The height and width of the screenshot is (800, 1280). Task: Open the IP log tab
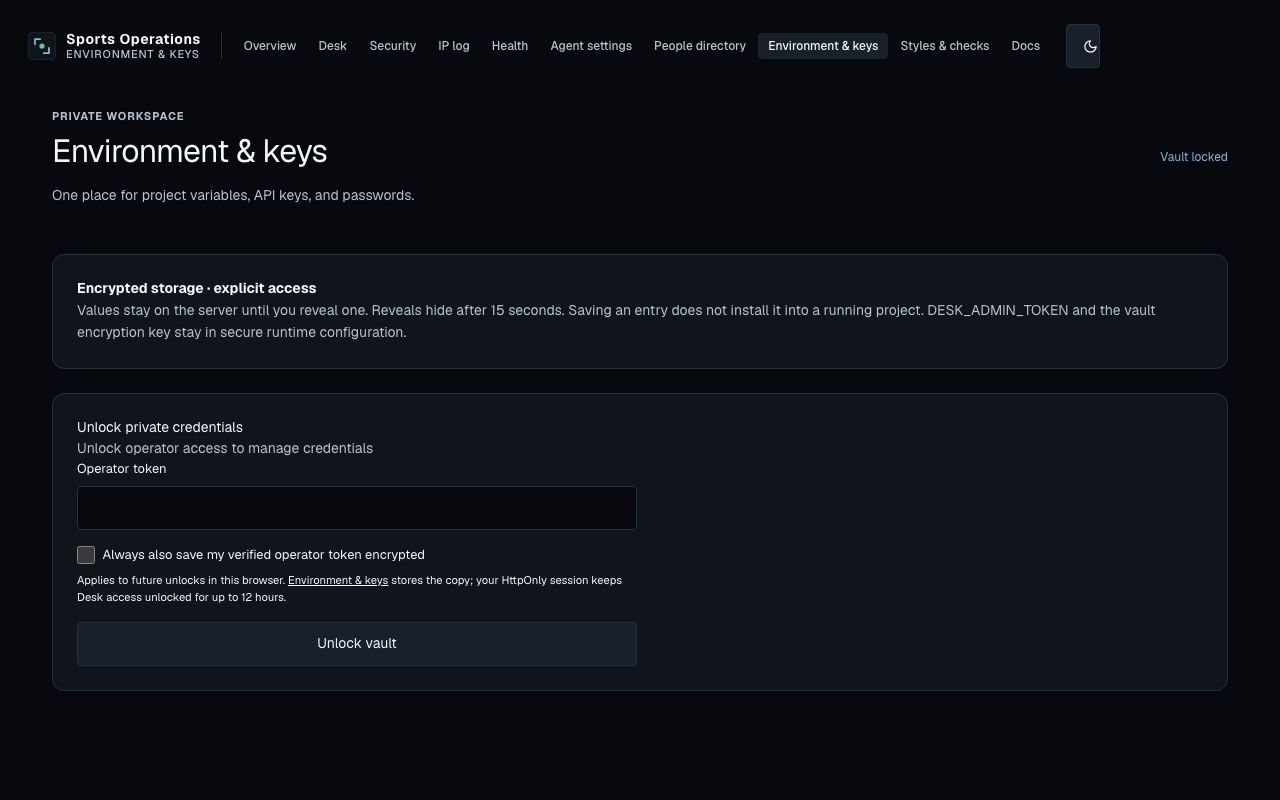point(454,46)
